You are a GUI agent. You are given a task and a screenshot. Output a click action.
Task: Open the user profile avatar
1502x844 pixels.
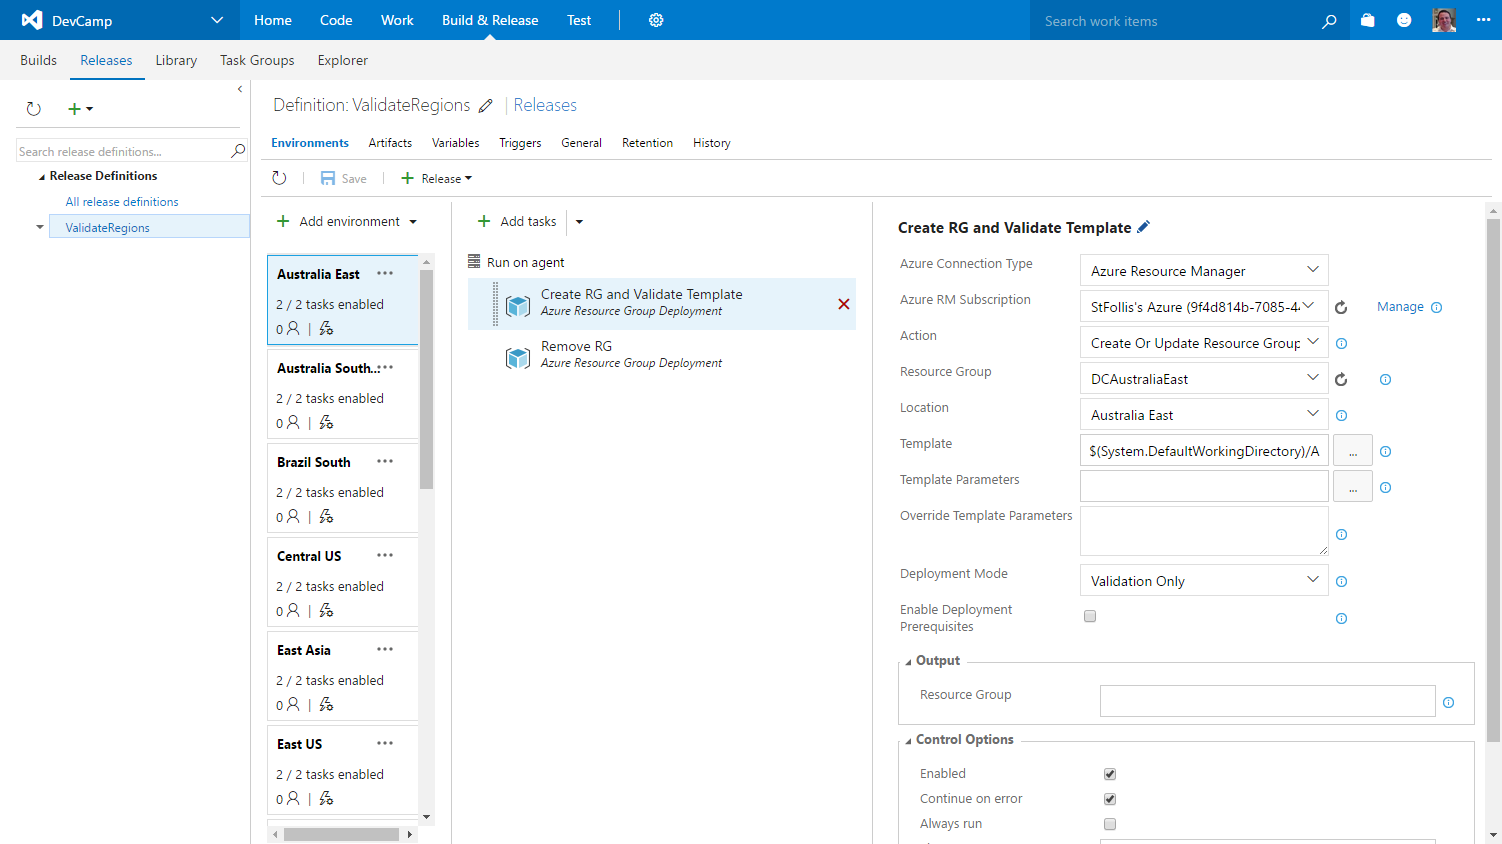point(1444,20)
